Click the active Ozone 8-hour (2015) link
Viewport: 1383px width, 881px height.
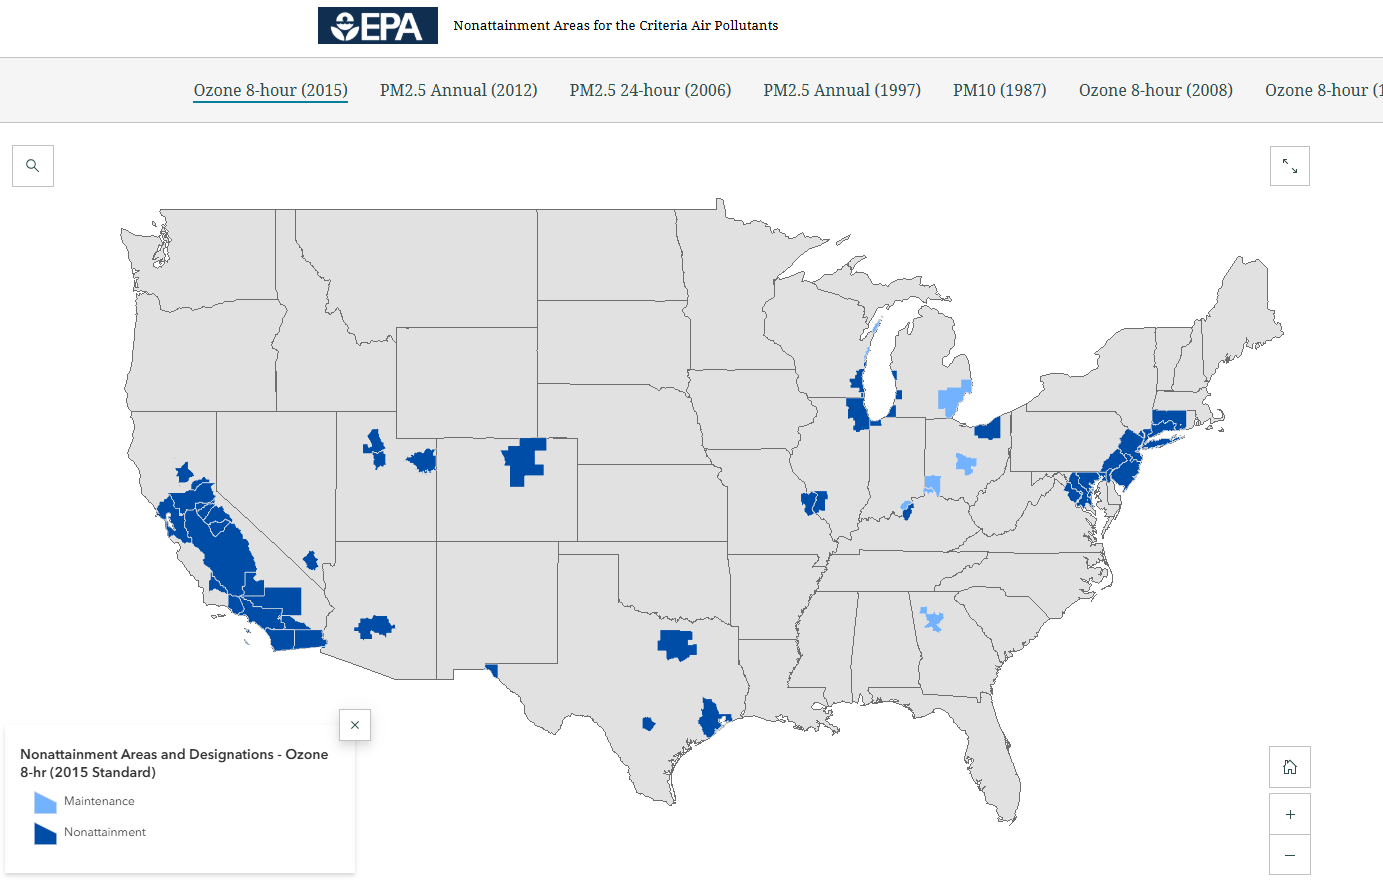click(270, 89)
